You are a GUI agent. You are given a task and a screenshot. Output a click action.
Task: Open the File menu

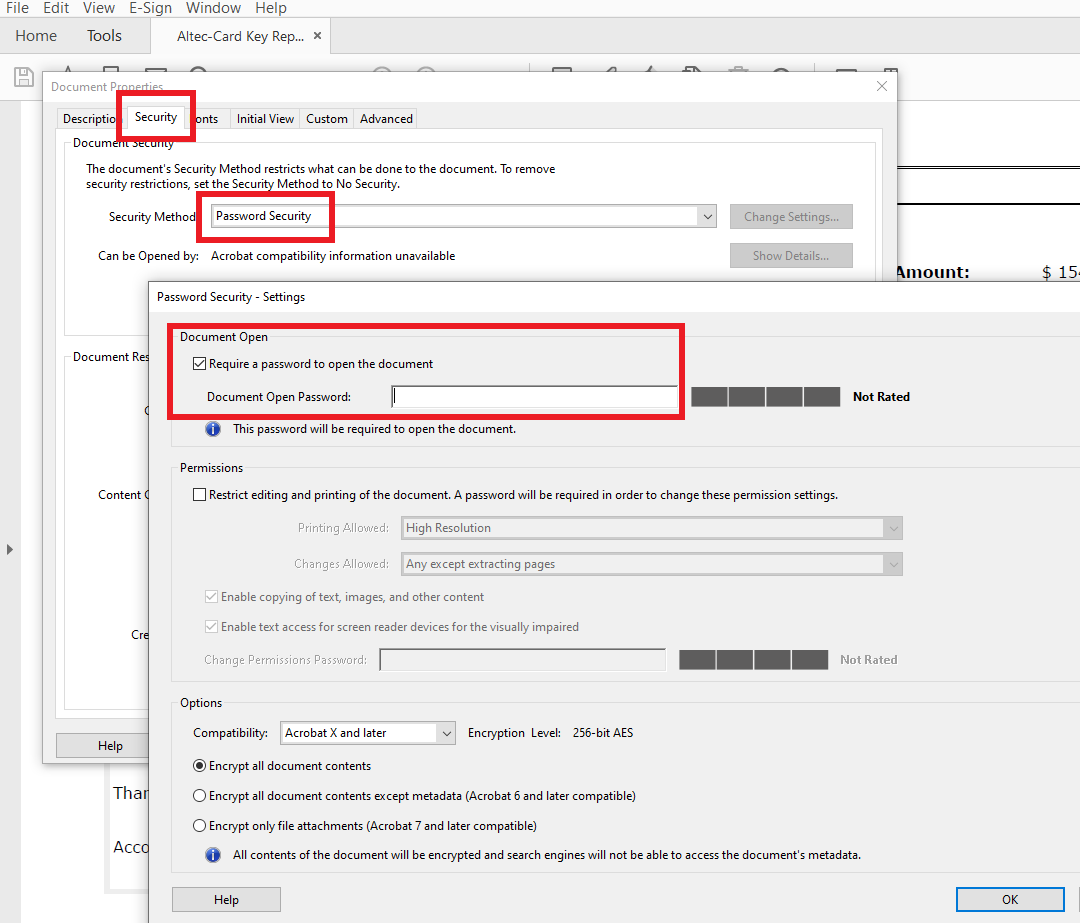coord(17,8)
